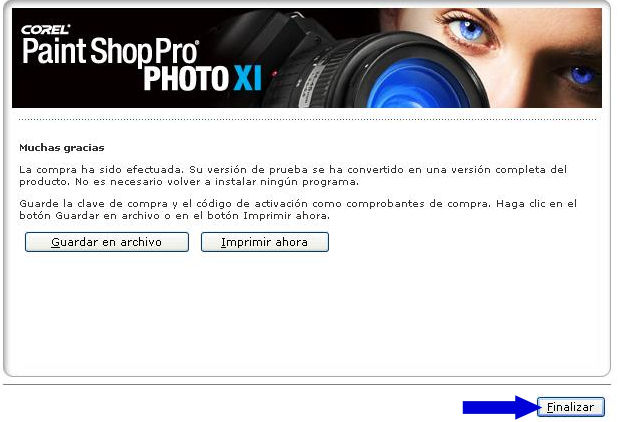626x422 pixels.
Task: Click the Finalizar button
Action: click(571, 407)
